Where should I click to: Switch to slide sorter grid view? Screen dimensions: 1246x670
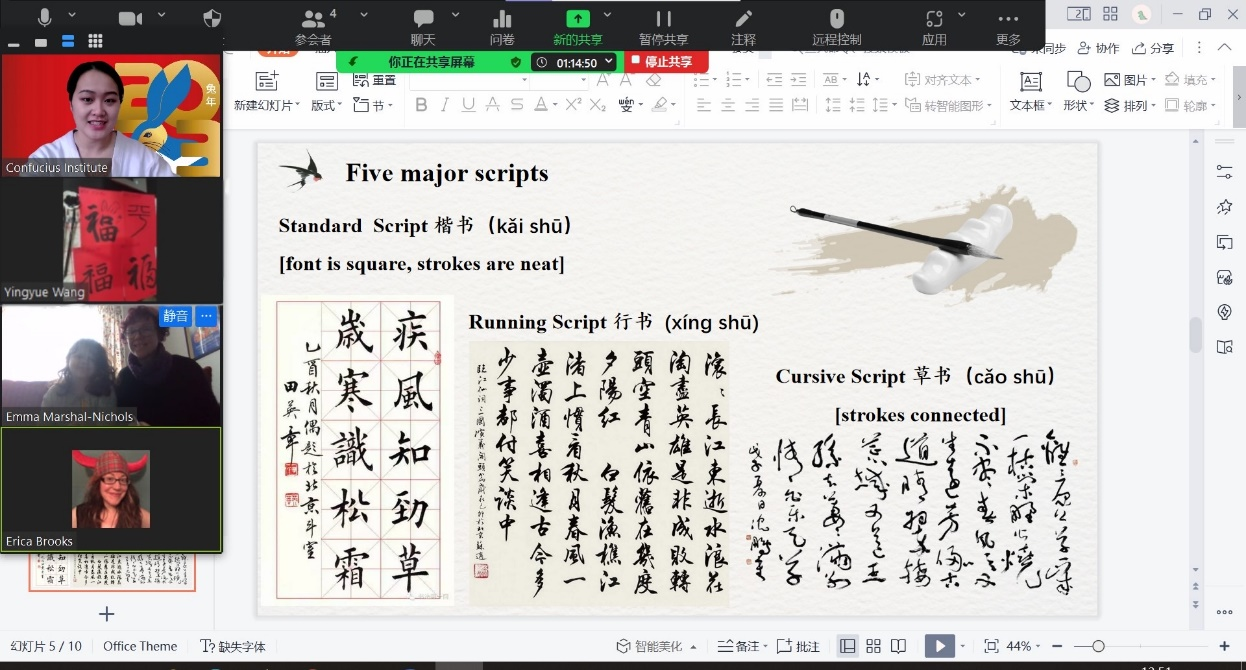873,646
